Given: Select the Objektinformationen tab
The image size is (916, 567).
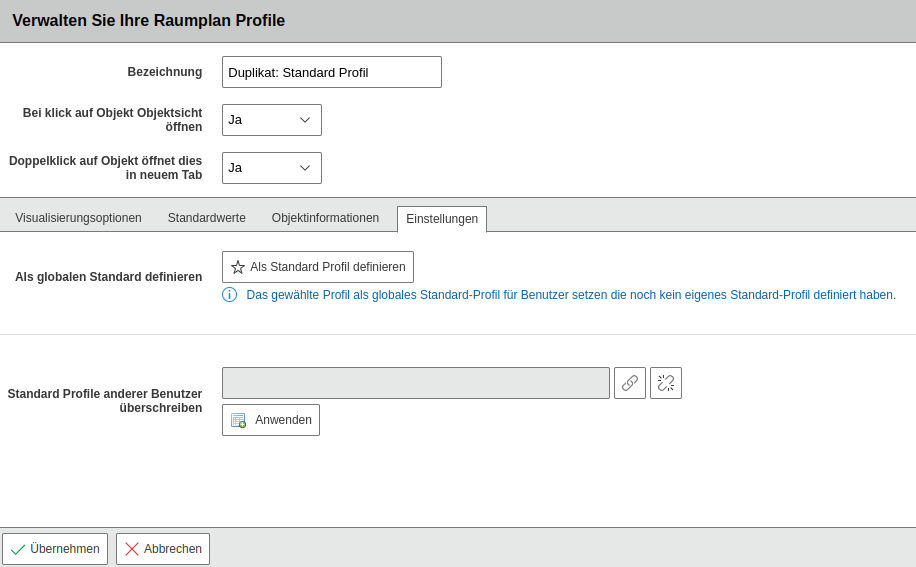Looking at the screenshot, I should pyautogui.click(x=325, y=218).
